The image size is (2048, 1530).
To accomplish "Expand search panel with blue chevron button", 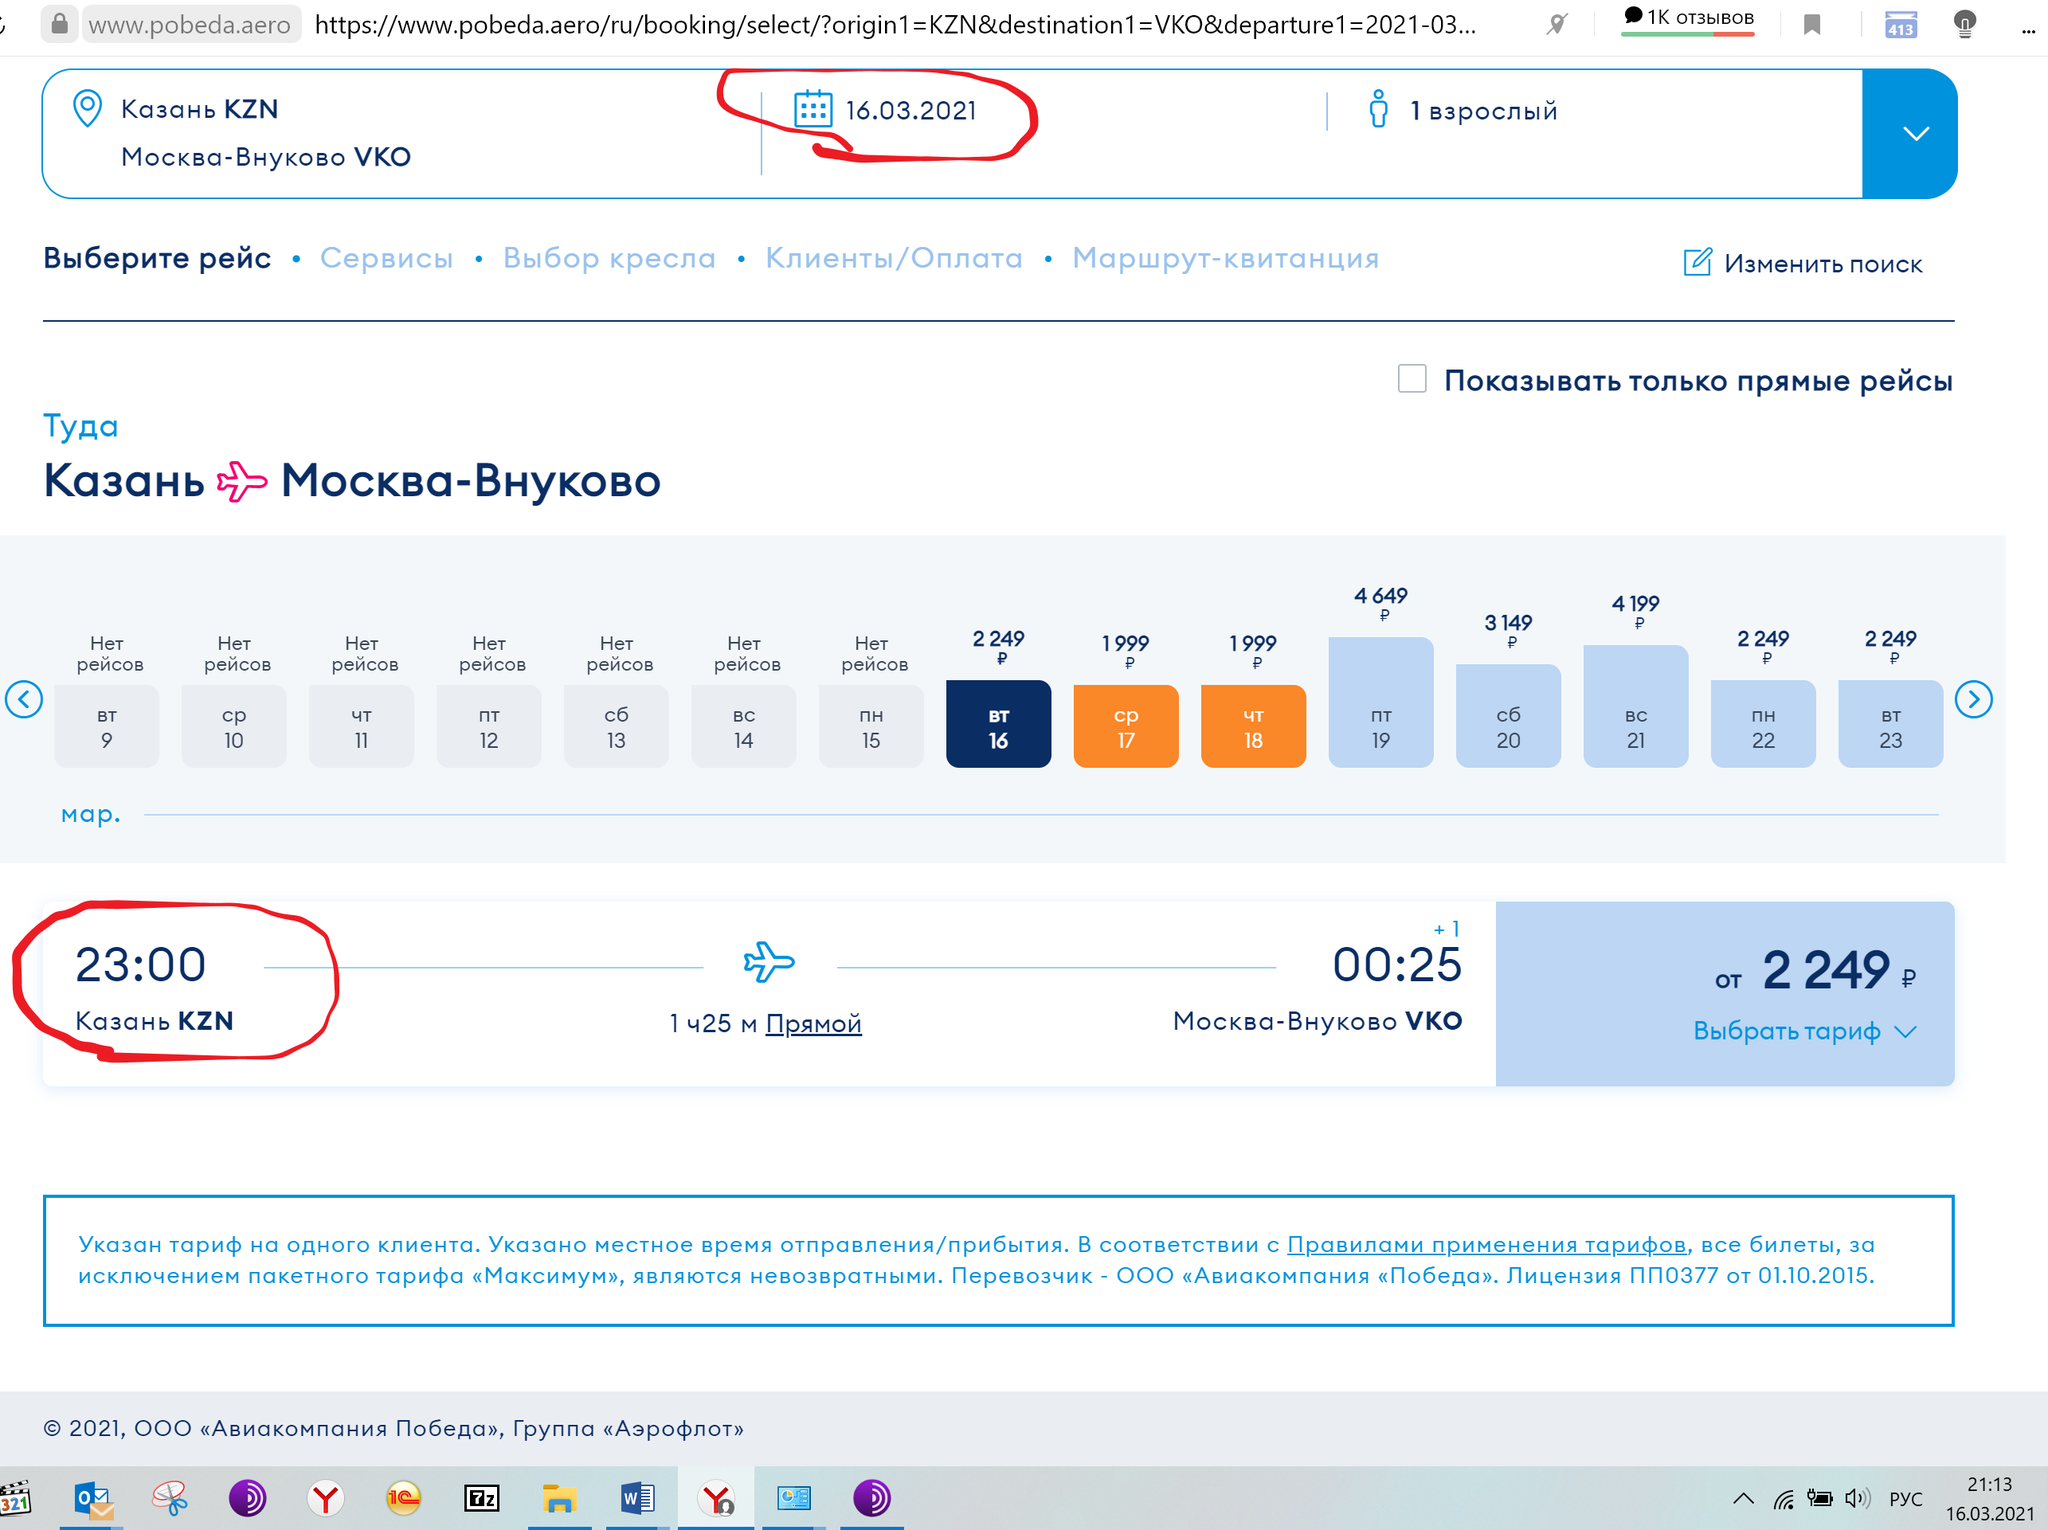I will tap(1910, 133).
